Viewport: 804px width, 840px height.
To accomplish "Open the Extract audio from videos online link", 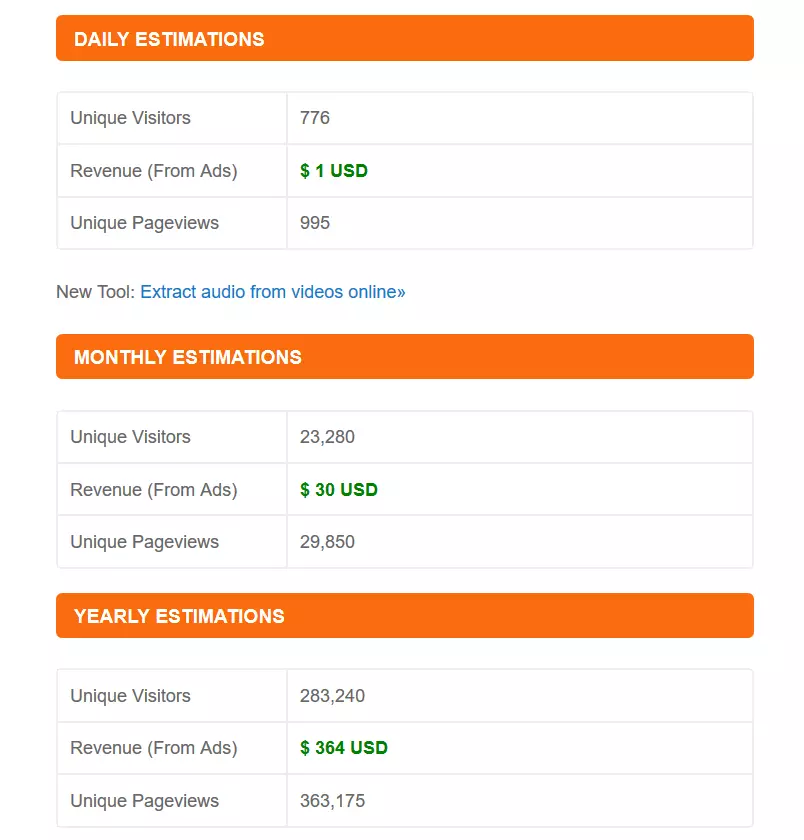I will point(272,292).
